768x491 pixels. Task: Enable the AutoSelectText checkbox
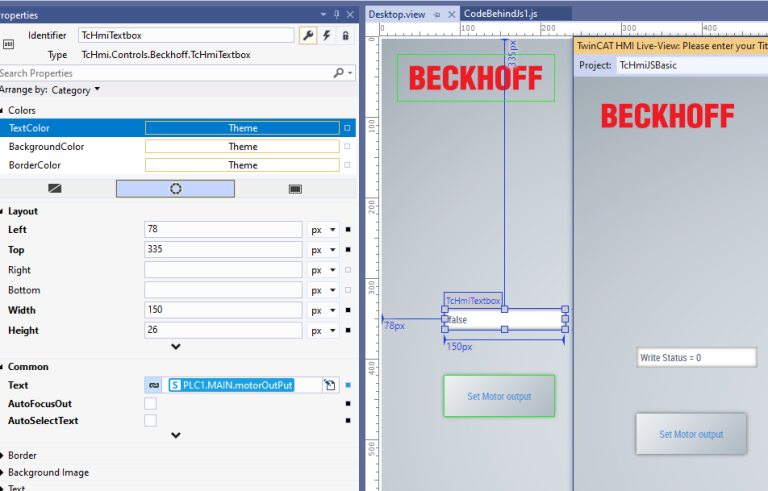150,420
